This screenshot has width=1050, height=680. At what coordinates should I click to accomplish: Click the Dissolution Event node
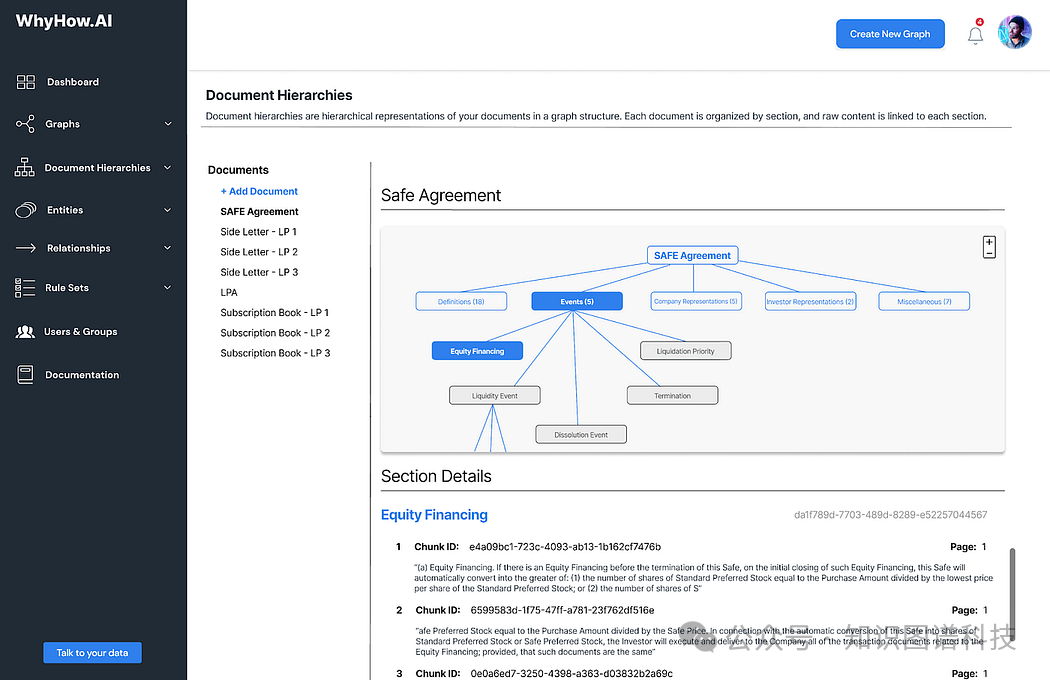tap(581, 435)
